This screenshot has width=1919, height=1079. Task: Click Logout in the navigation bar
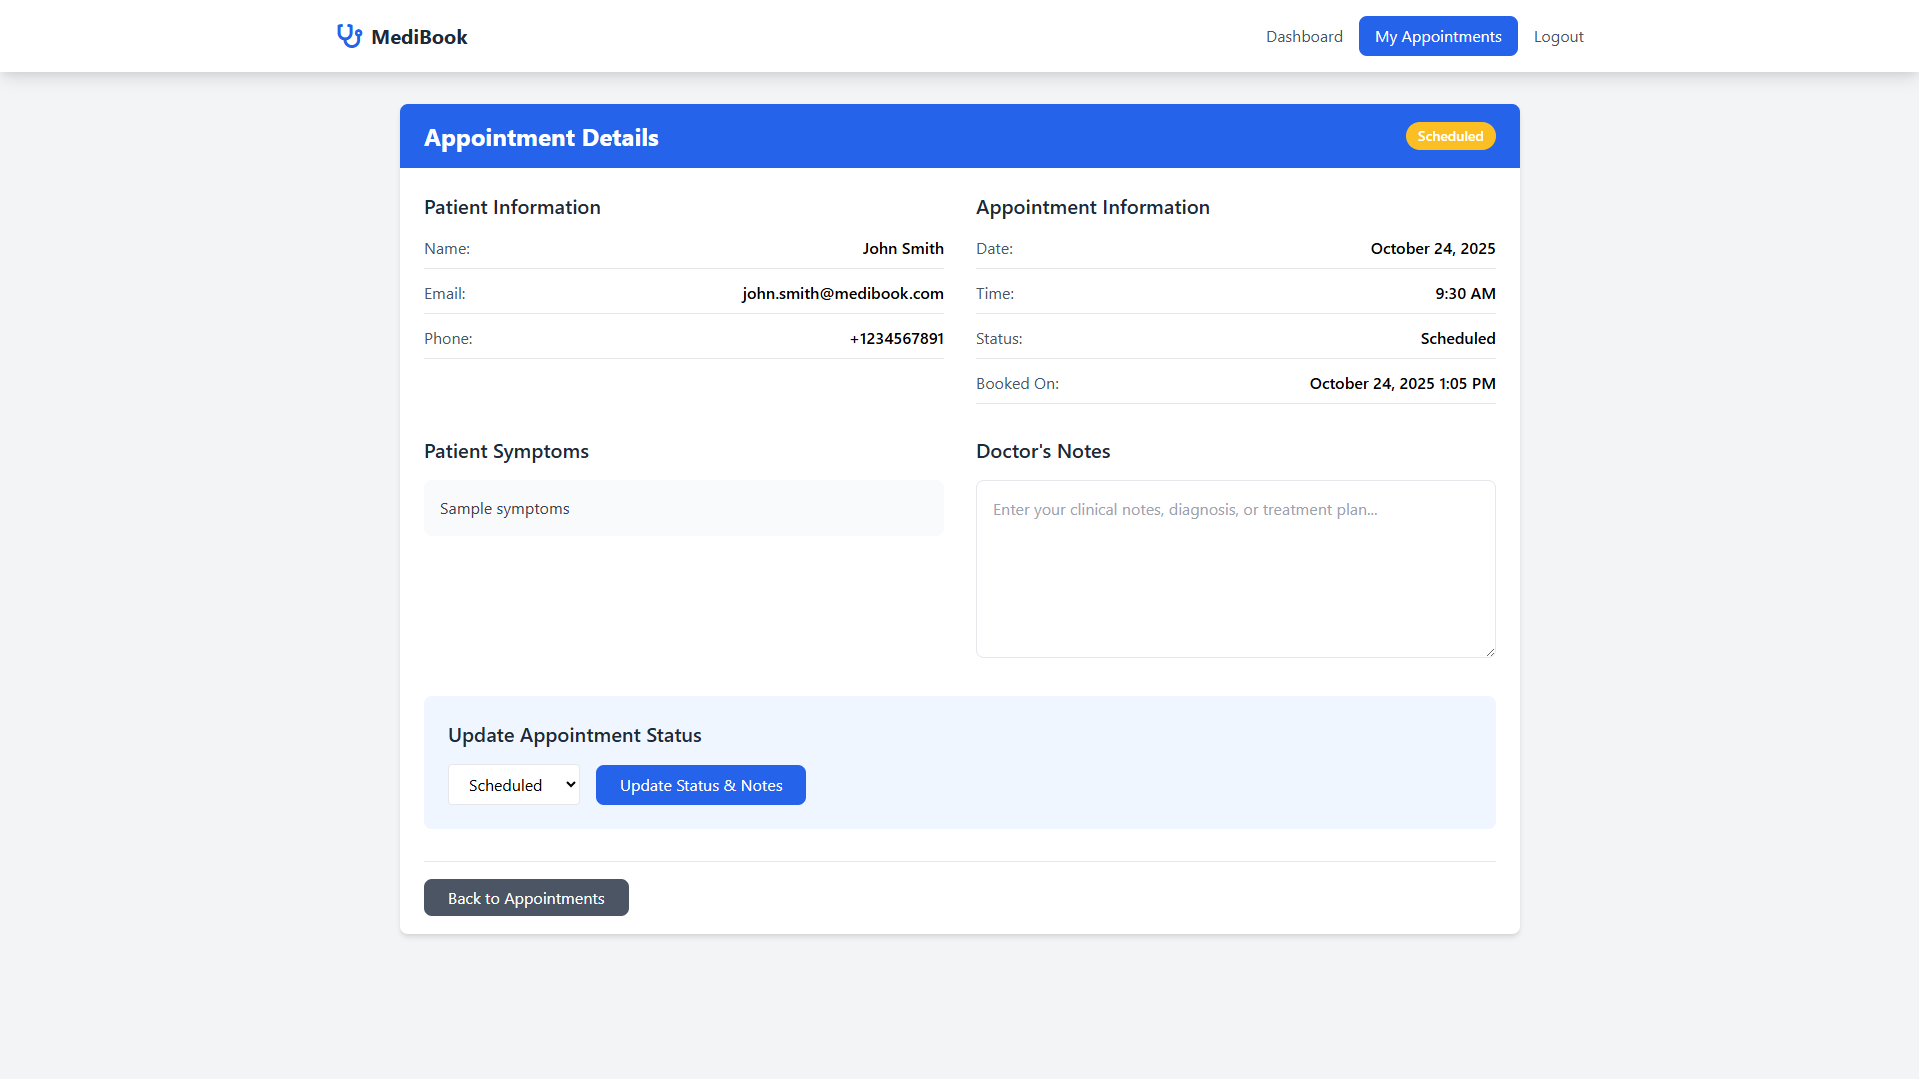(x=1558, y=36)
